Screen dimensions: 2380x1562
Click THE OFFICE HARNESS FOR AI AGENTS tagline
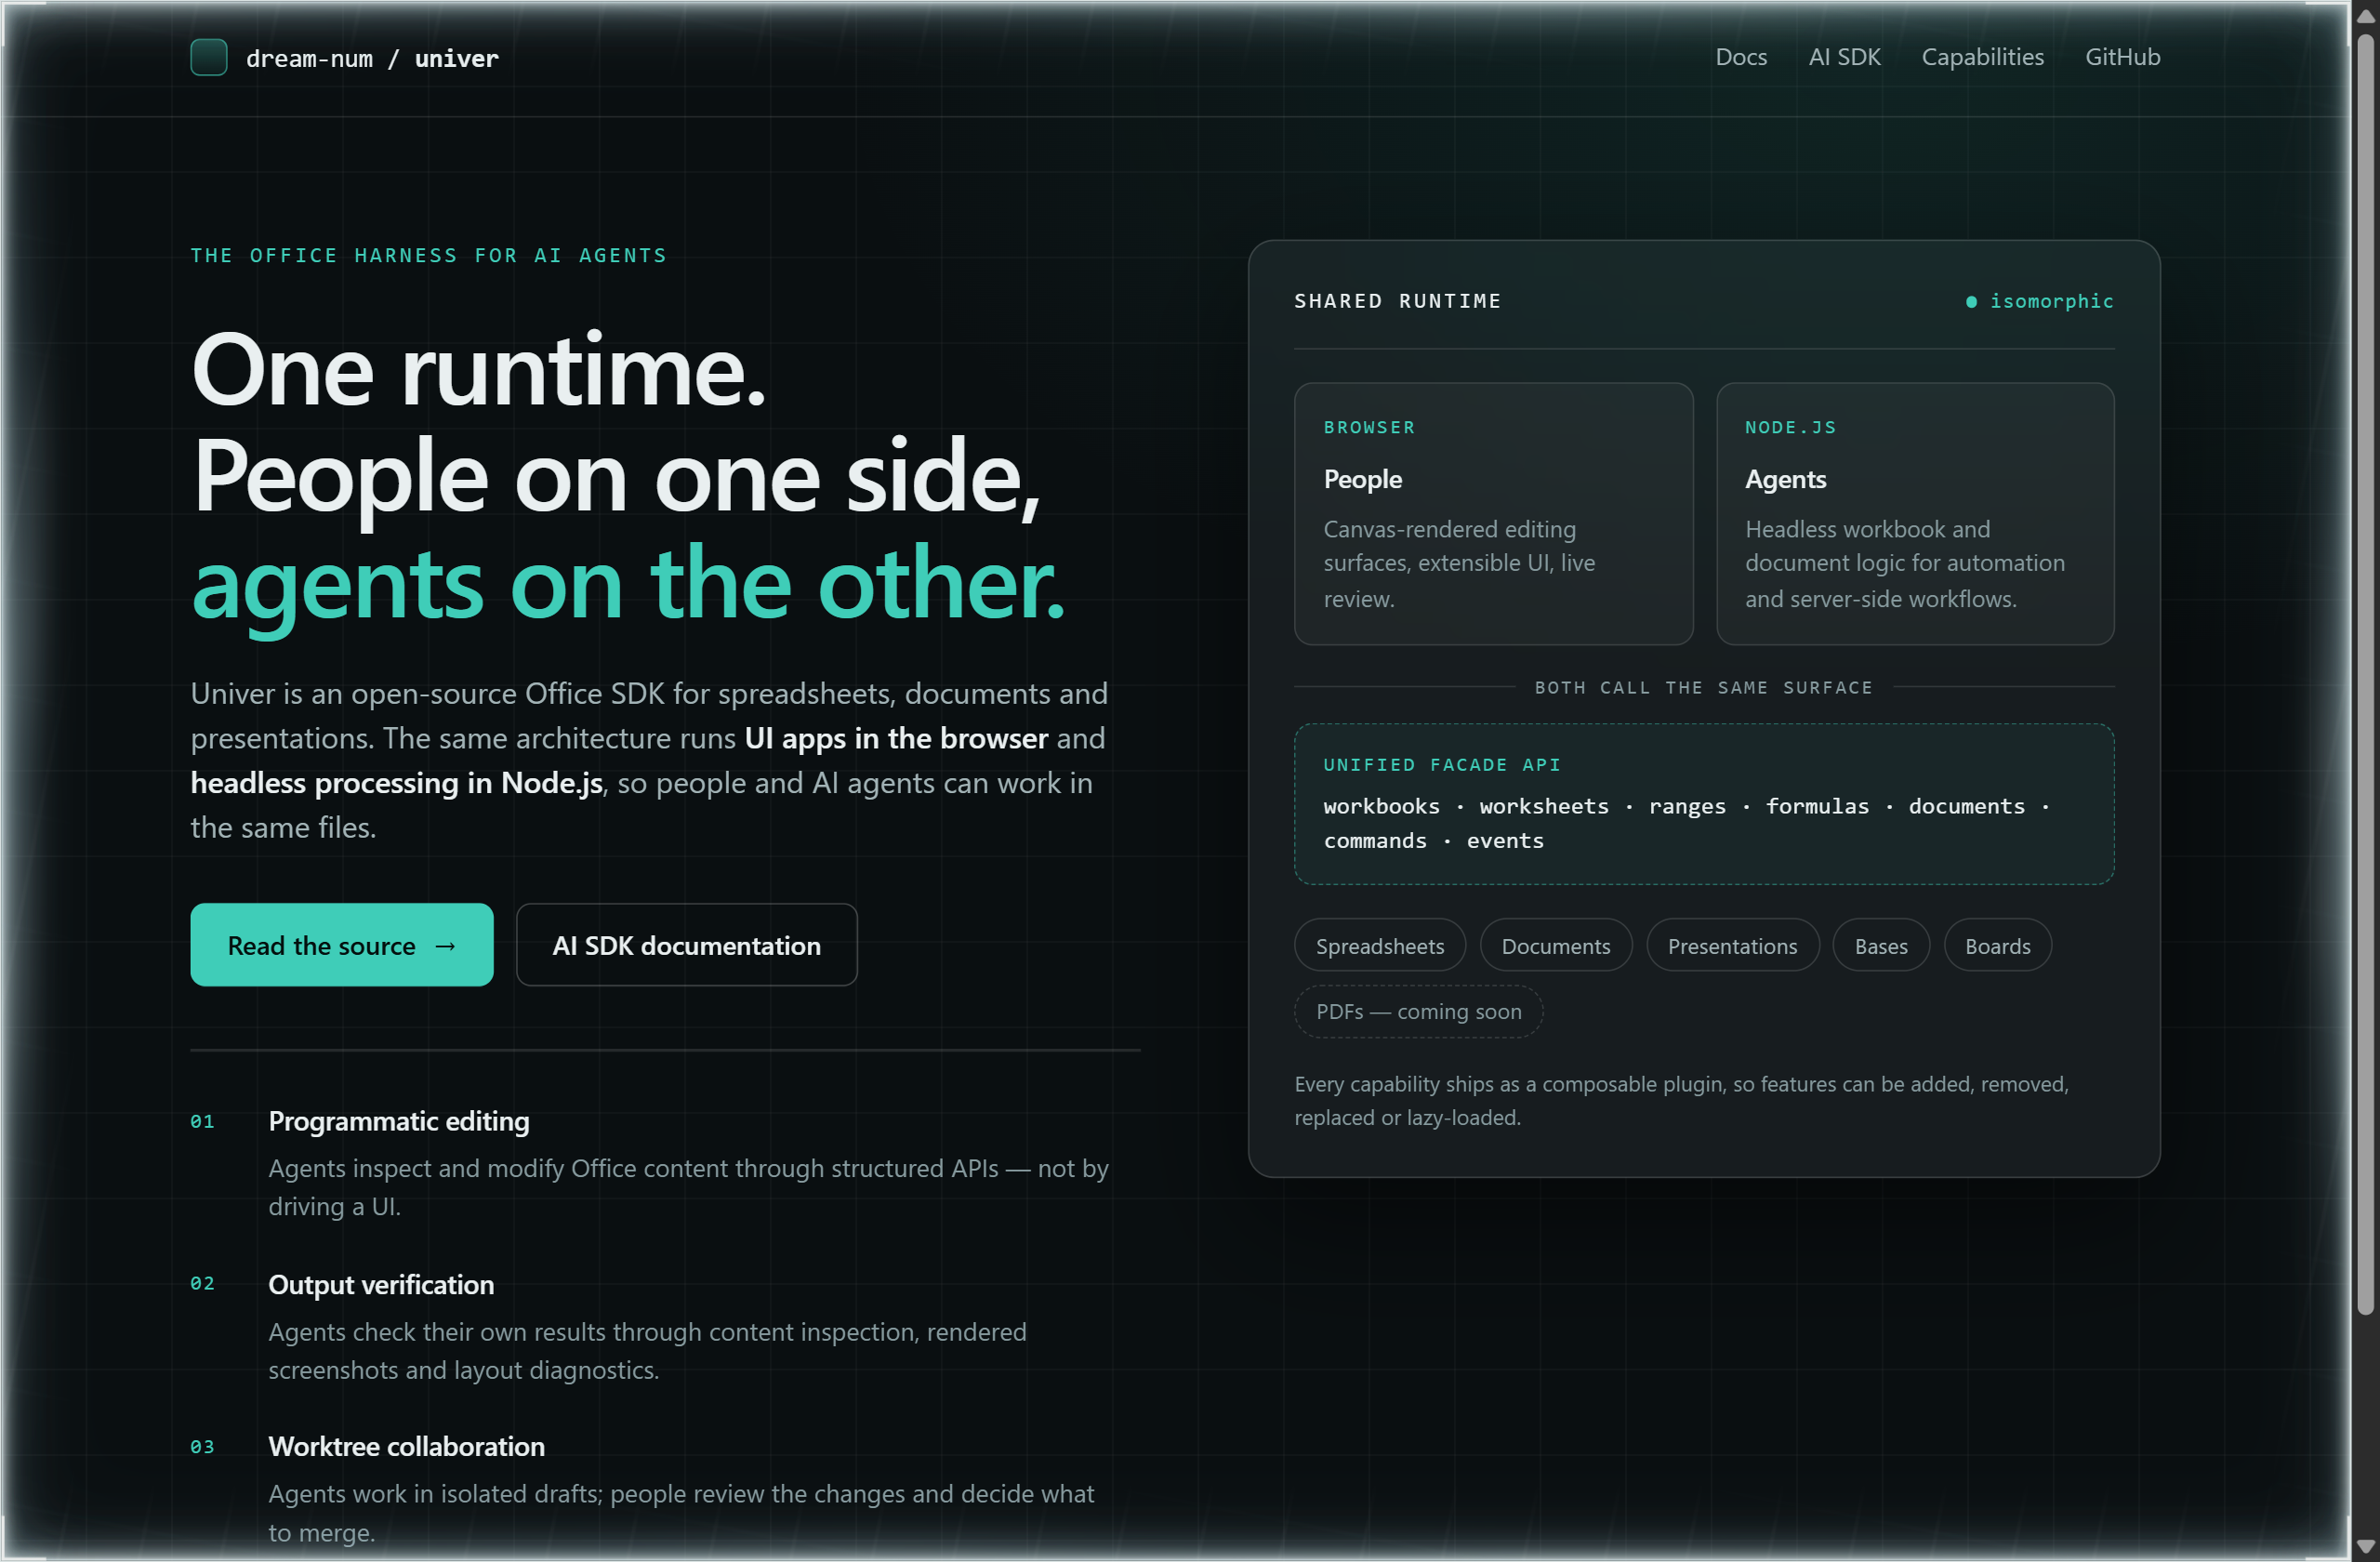pyautogui.click(x=429, y=255)
